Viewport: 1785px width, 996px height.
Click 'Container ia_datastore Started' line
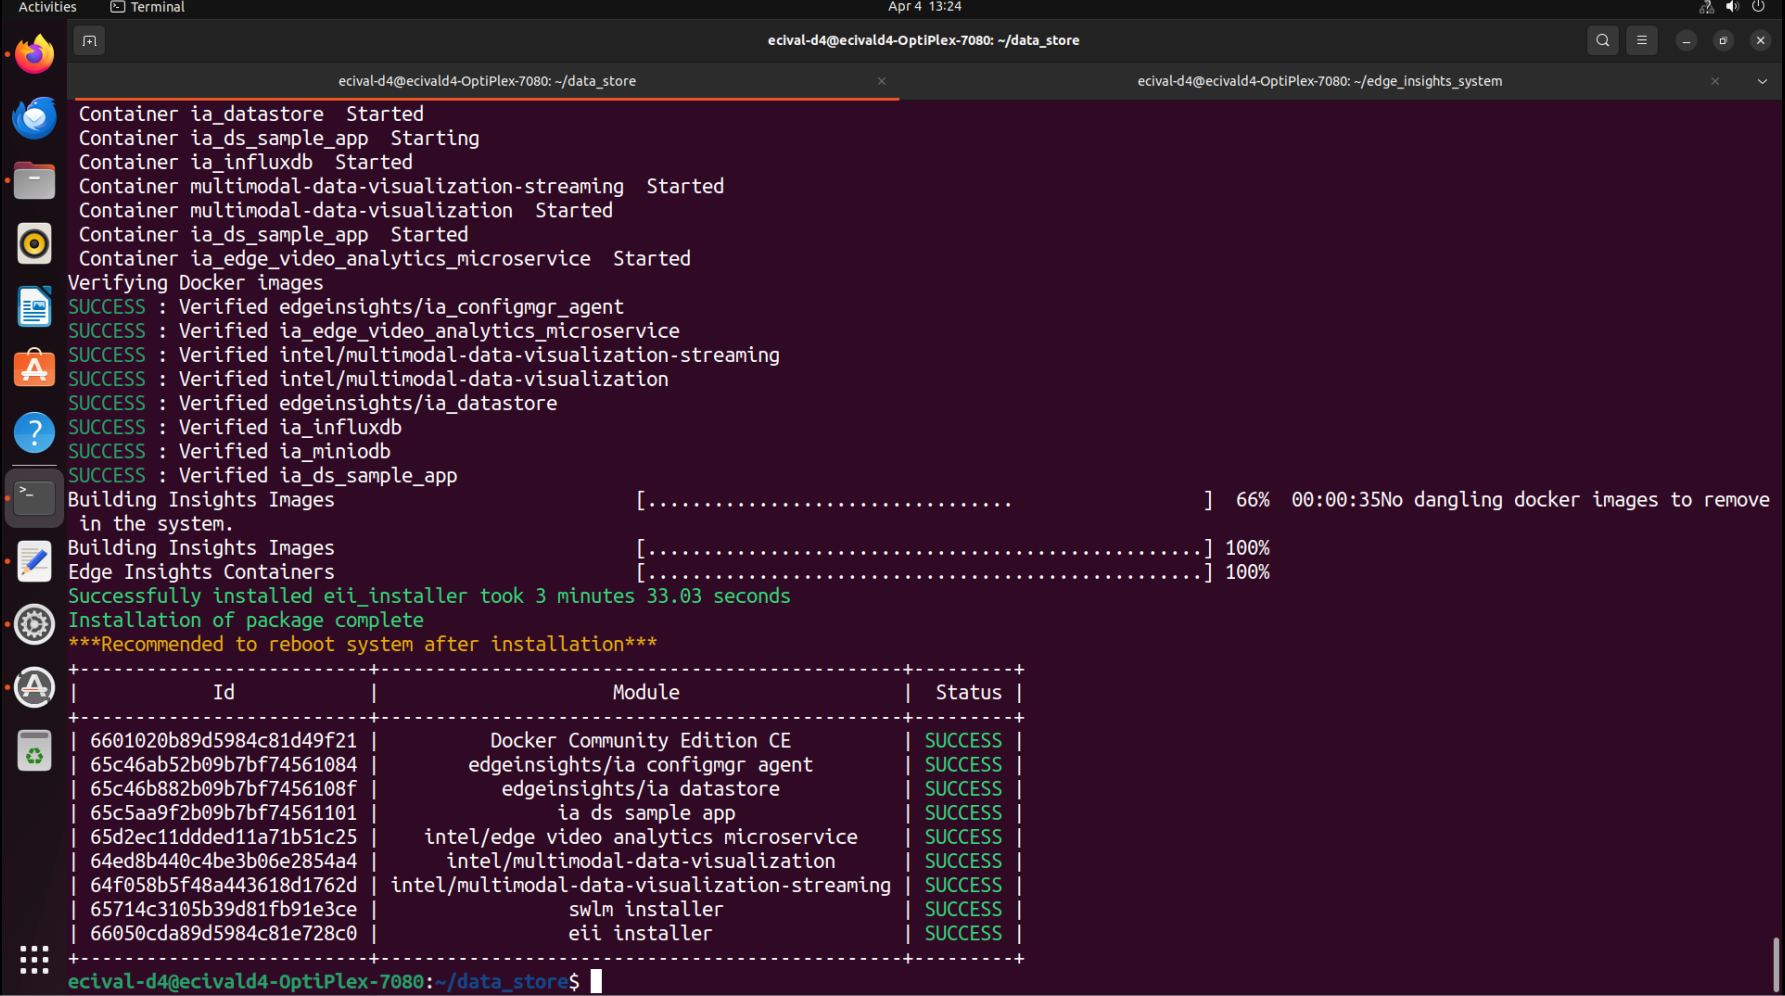tap(251, 114)
